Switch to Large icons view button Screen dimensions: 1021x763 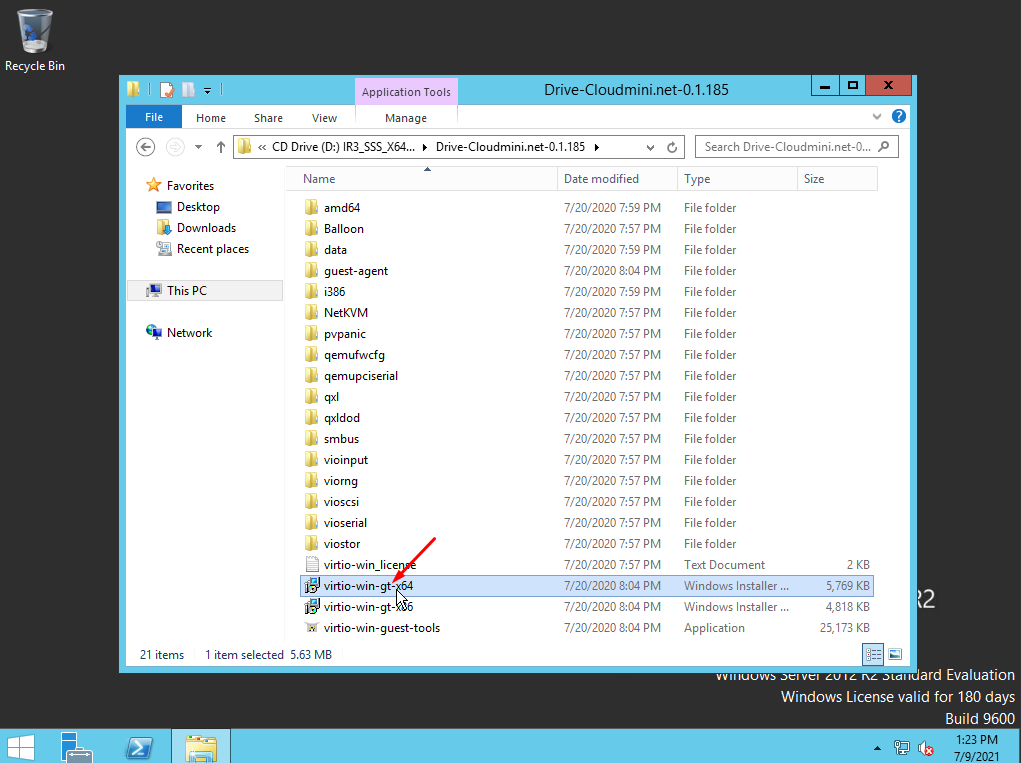(x=895, y=654)
